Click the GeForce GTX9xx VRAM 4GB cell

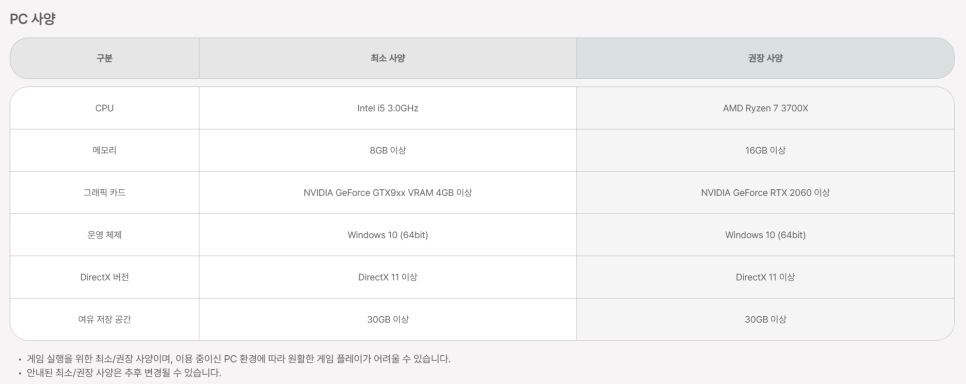click(x=388, y=192)
